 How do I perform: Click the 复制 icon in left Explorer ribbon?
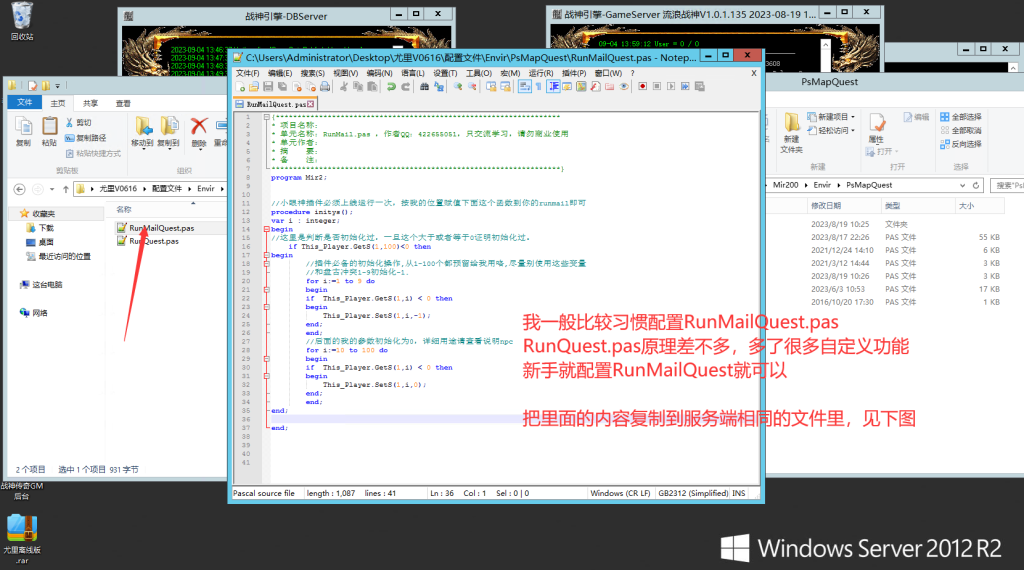[24, 131]
